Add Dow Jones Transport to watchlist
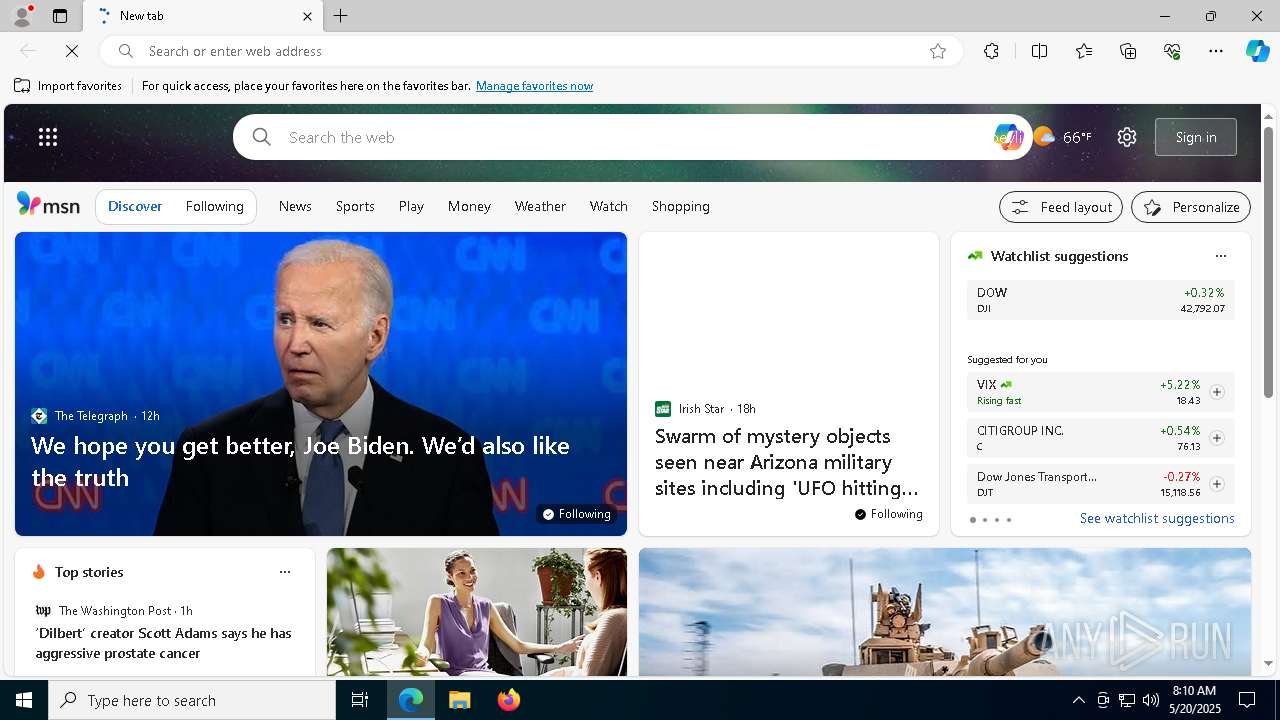 1217,484
